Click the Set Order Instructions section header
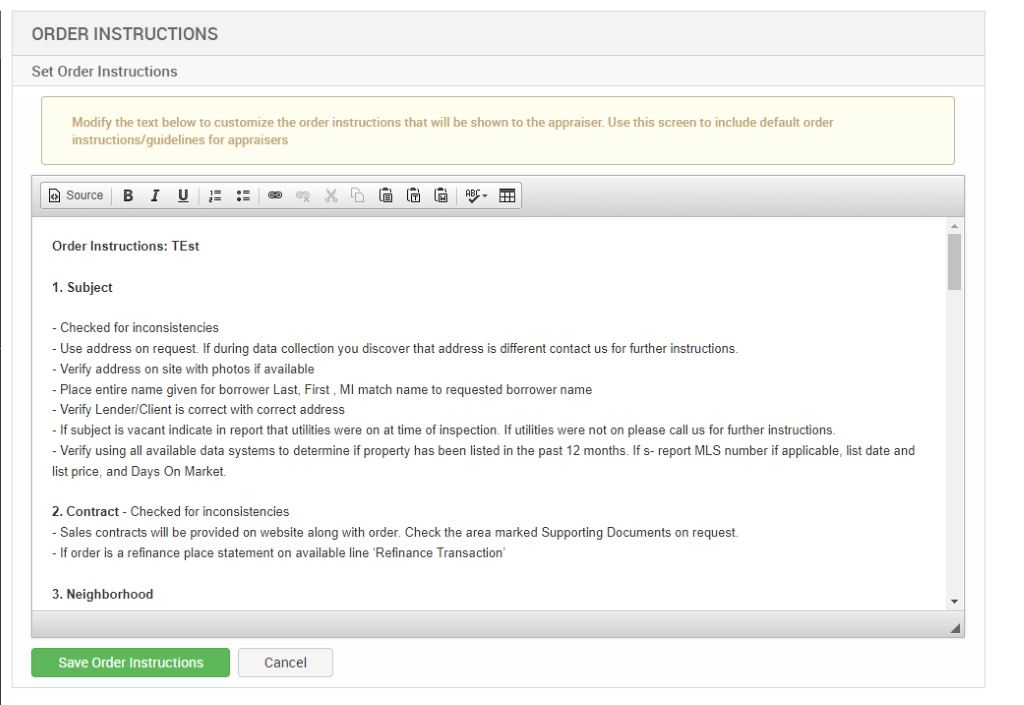Image resolution: width=1024 pixels, height=705 pixels. coord(104,71)
